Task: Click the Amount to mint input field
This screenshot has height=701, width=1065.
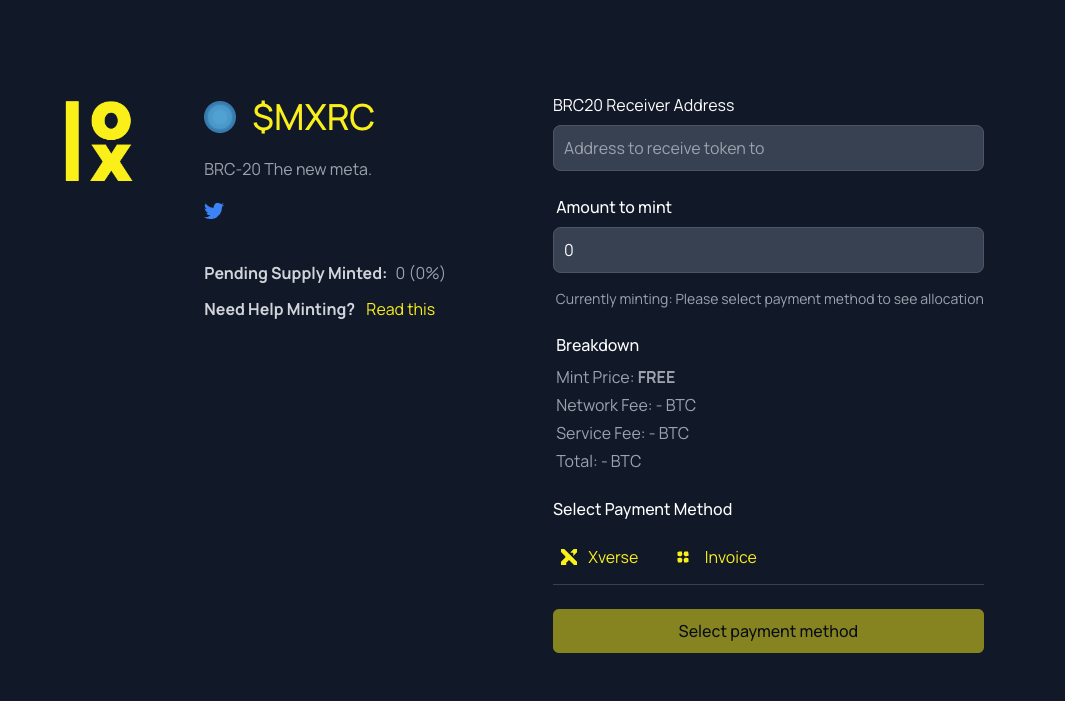Action: tap(768, 250)
